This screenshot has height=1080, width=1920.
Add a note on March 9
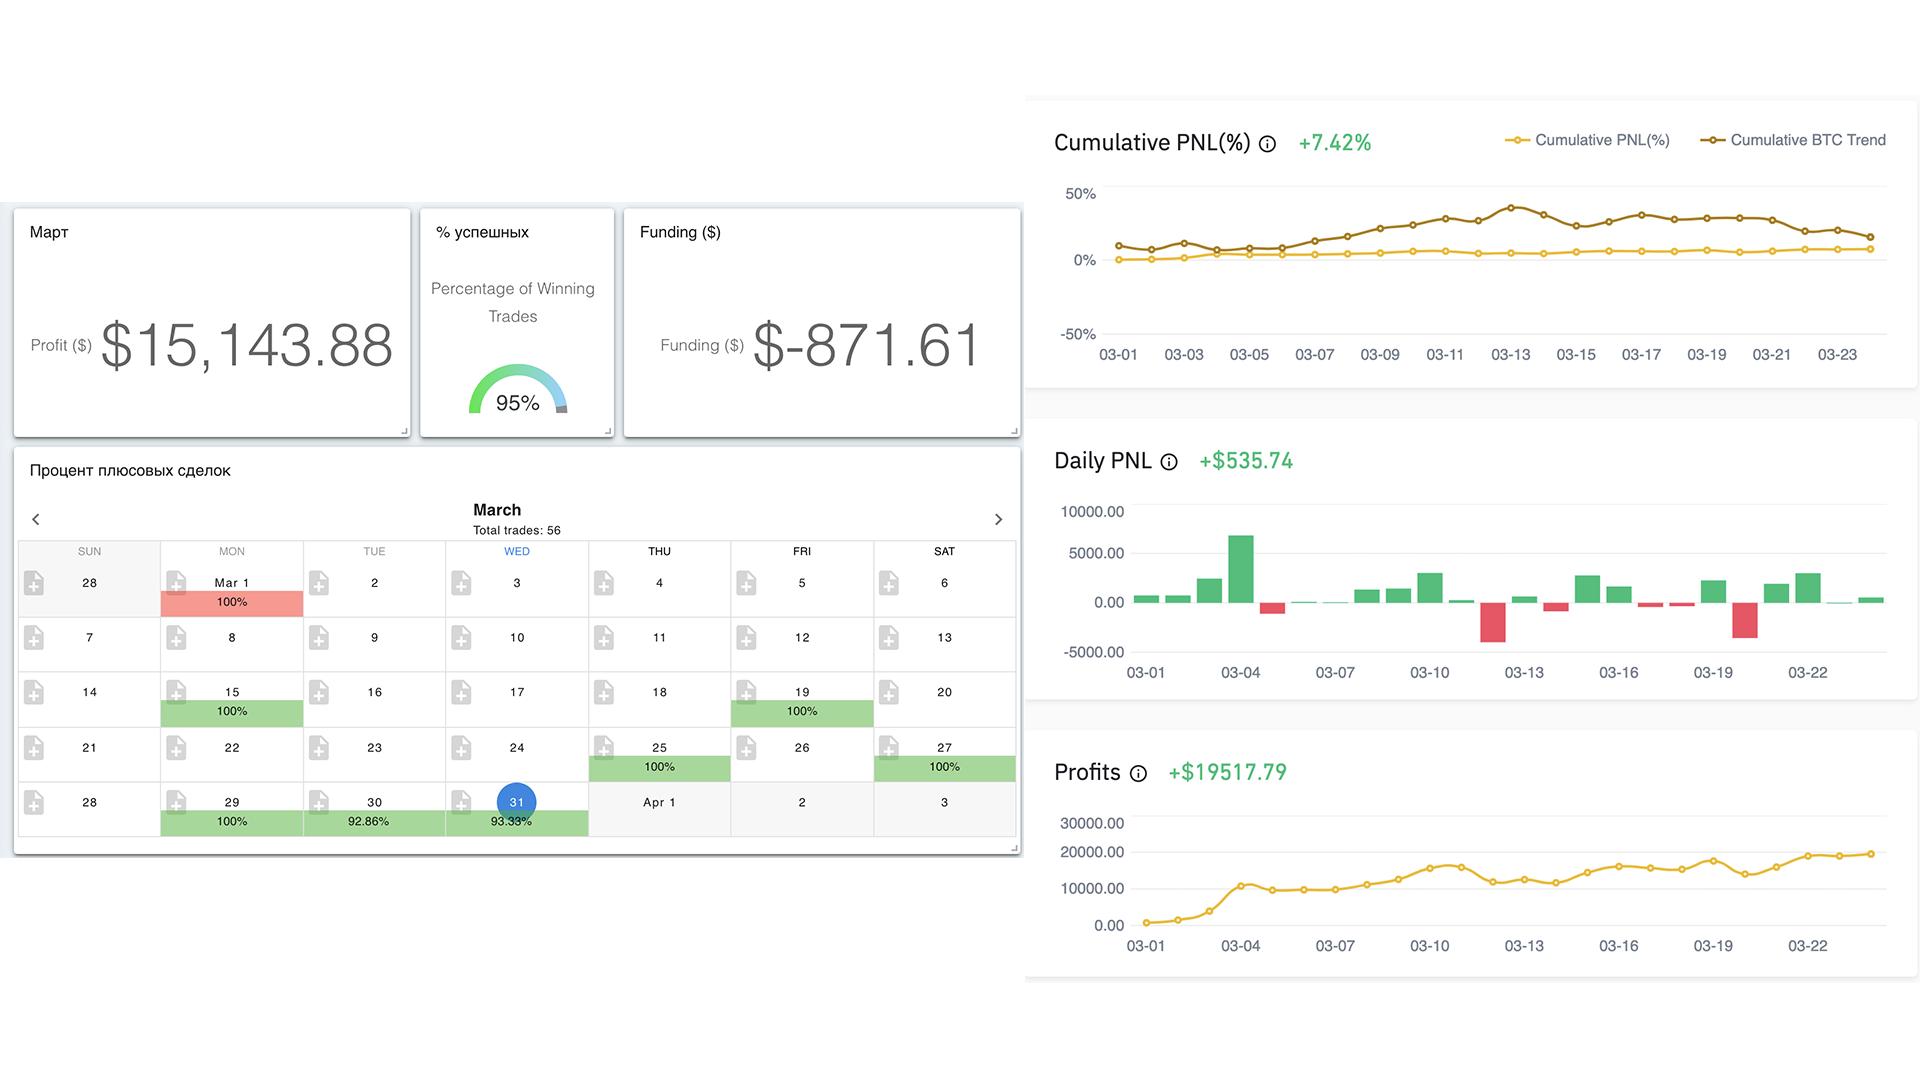click(319, 637)
